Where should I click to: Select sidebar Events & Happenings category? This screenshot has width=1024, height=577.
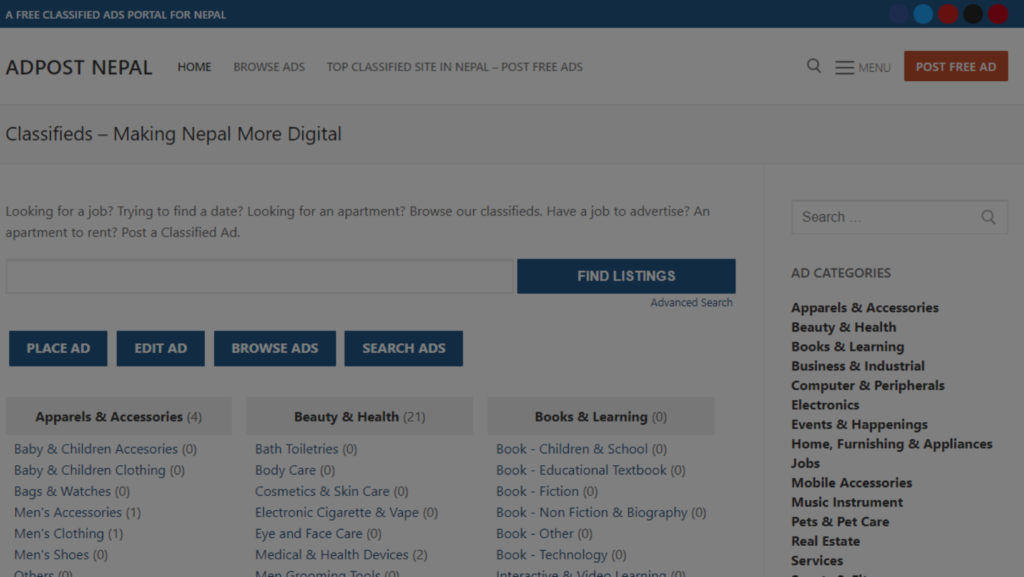coord(859,424)
